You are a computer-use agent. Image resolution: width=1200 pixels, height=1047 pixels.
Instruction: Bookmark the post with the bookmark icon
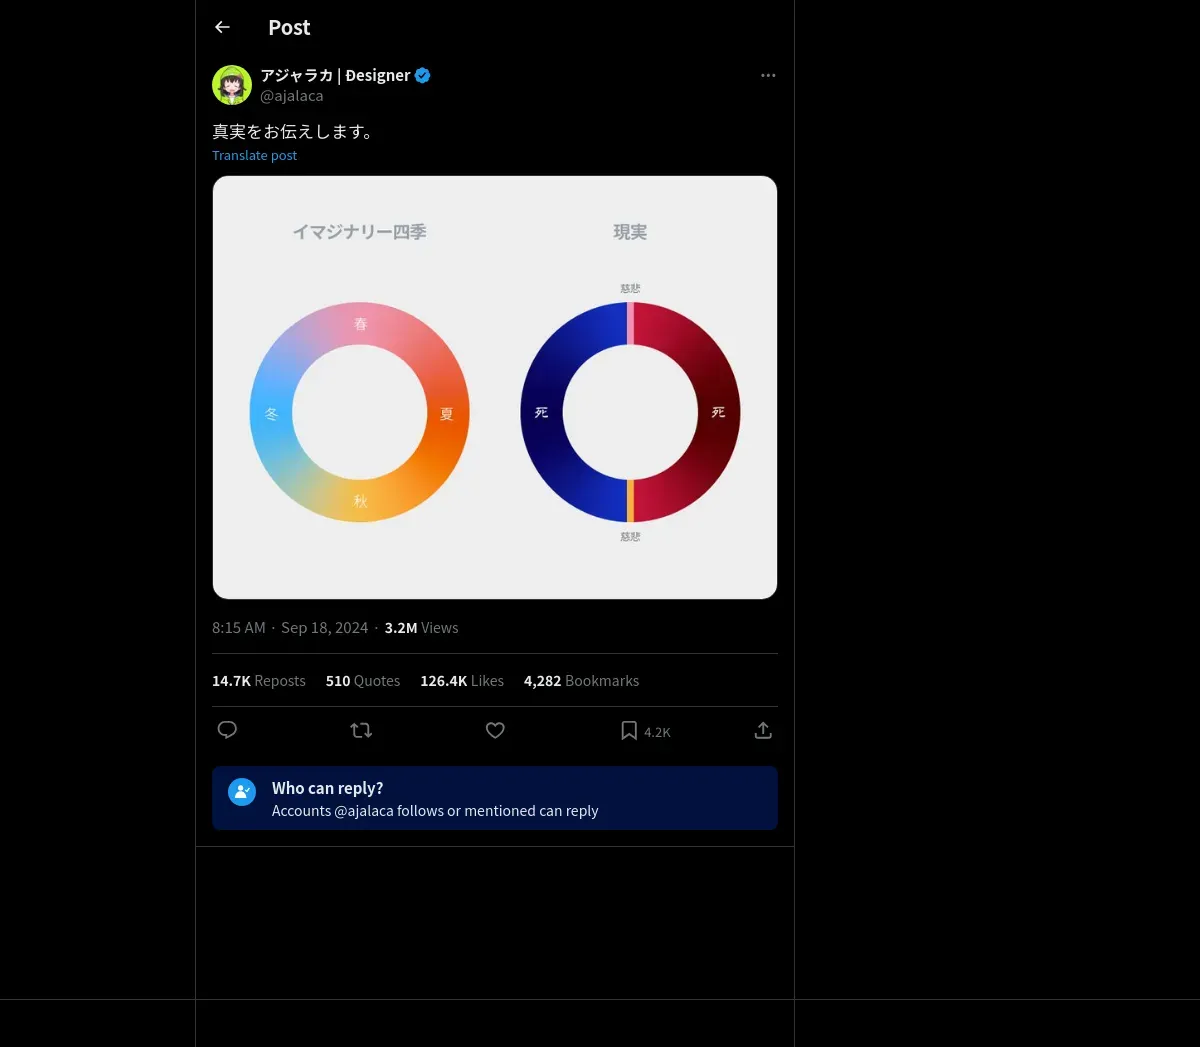coord(629,731)
